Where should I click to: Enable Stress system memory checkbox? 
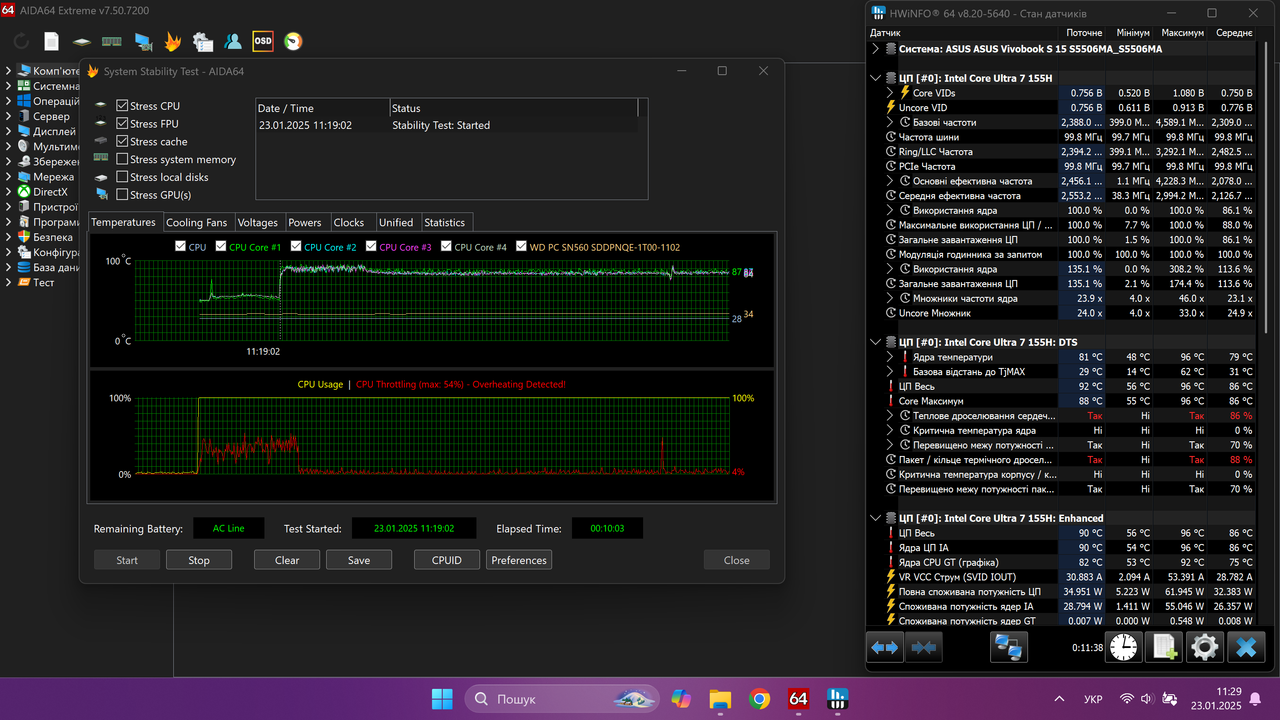coord(122,159)
